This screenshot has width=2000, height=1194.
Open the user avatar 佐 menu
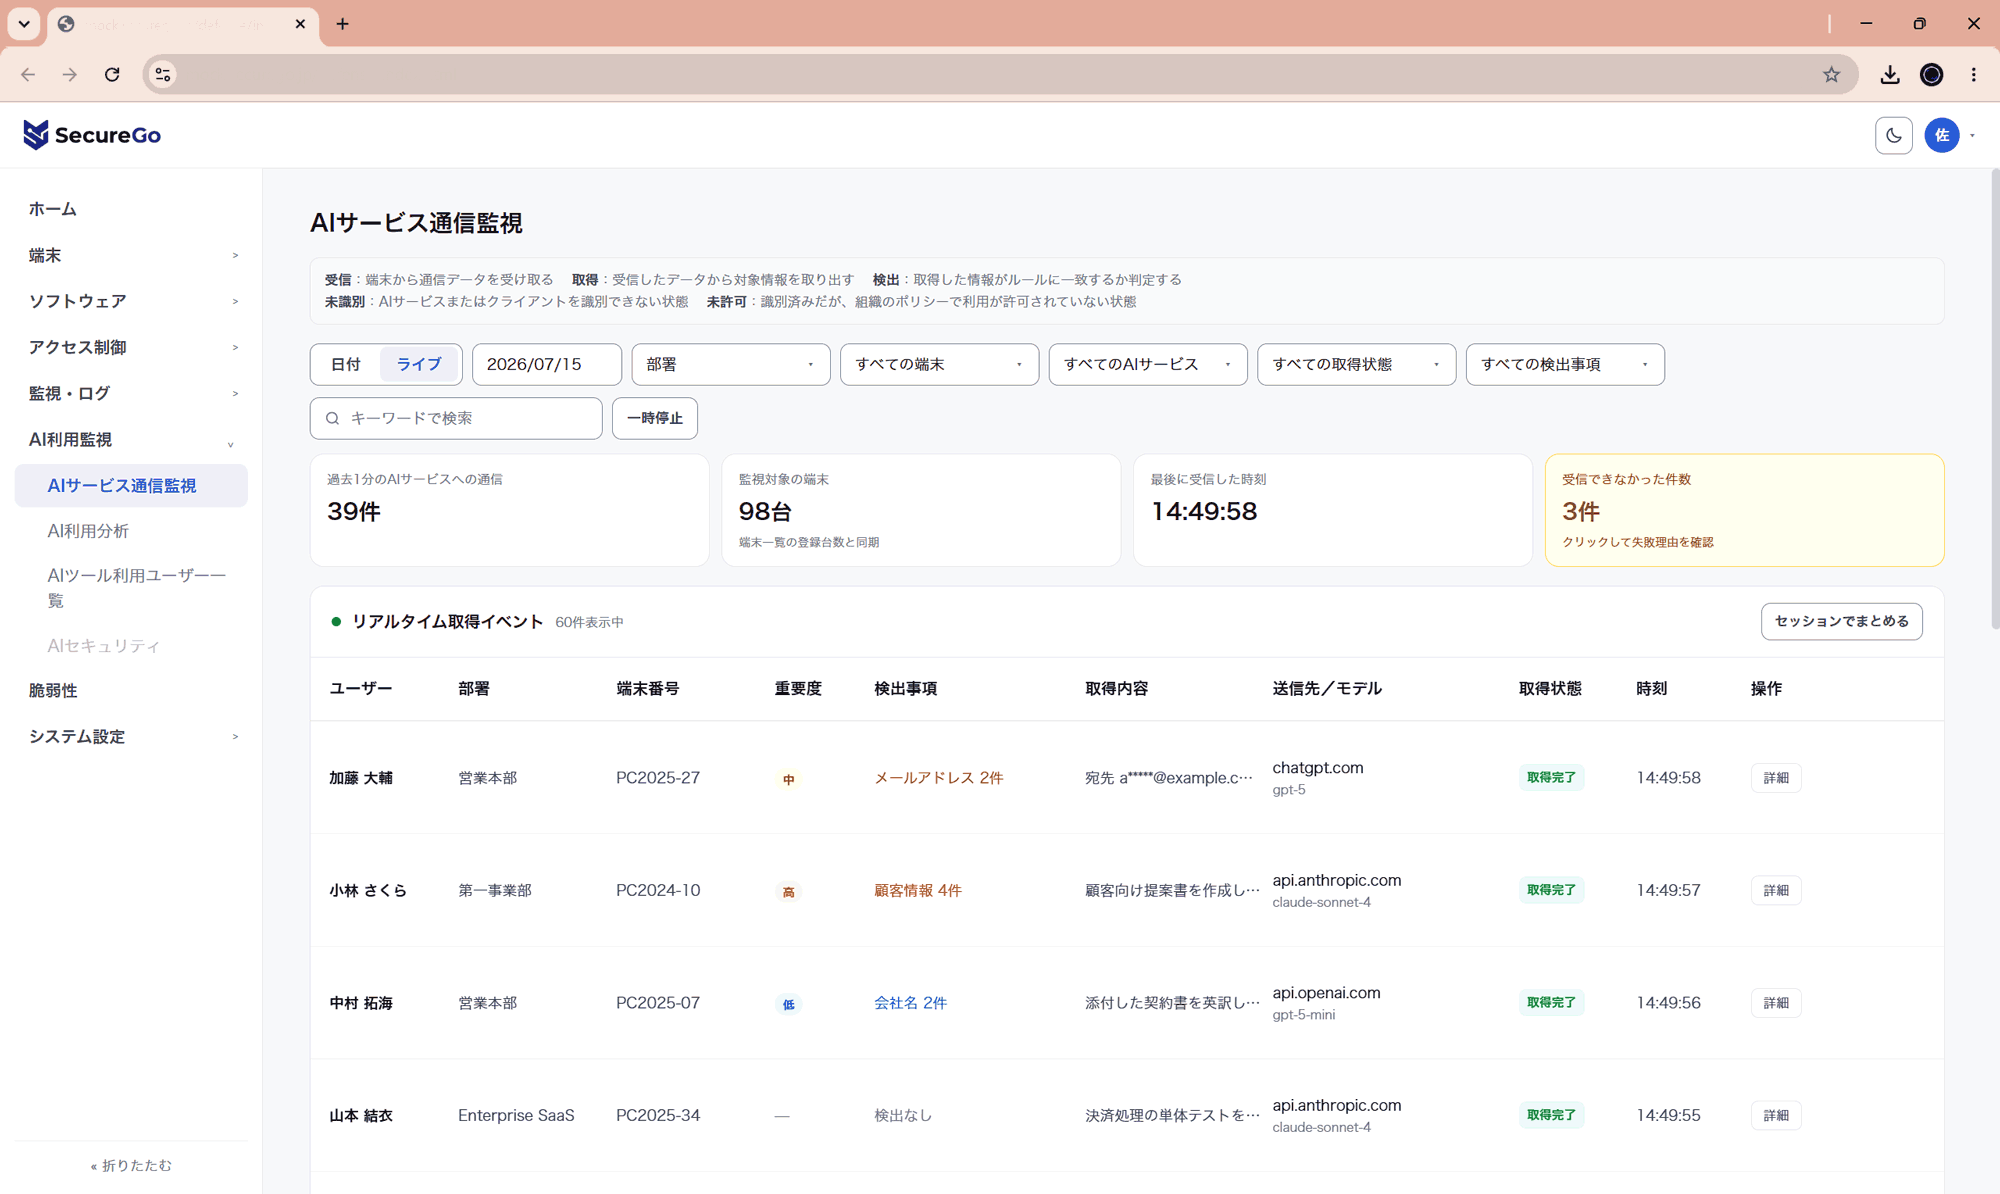point(1941,135)
